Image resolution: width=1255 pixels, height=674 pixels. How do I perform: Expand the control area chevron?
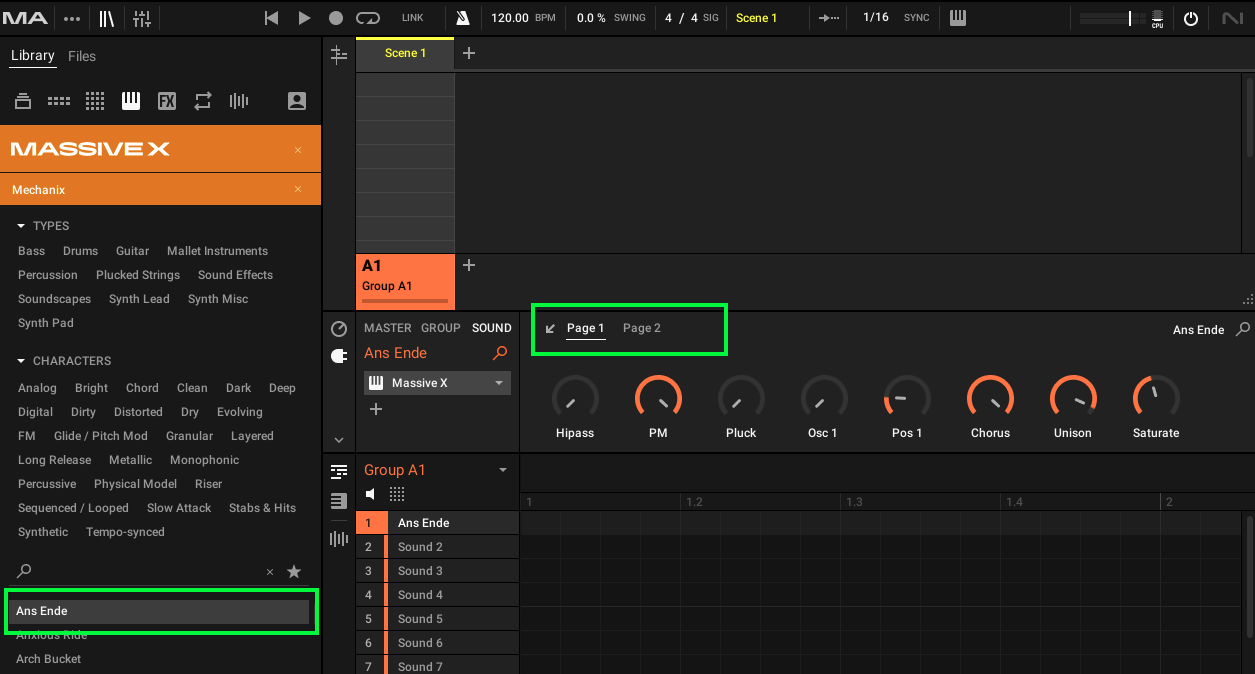pyautogui.click(x=339, y=440)
